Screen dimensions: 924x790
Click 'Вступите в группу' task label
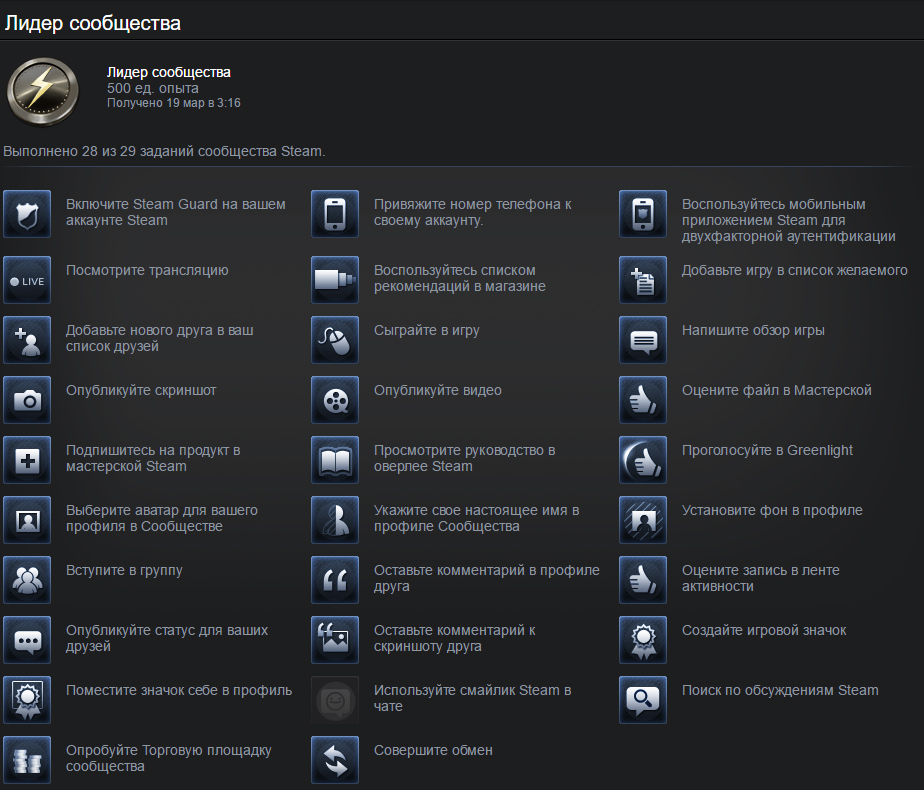tap(124, 570)
